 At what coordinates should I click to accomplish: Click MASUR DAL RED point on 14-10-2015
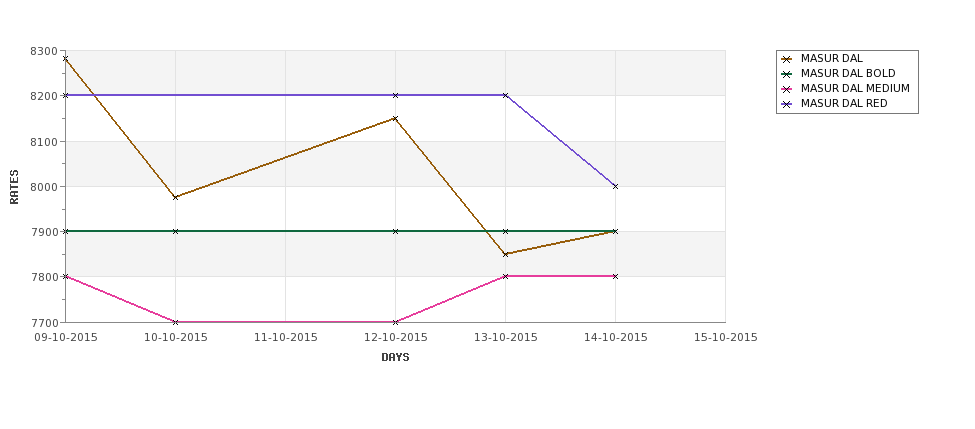(x=616, y=187)
